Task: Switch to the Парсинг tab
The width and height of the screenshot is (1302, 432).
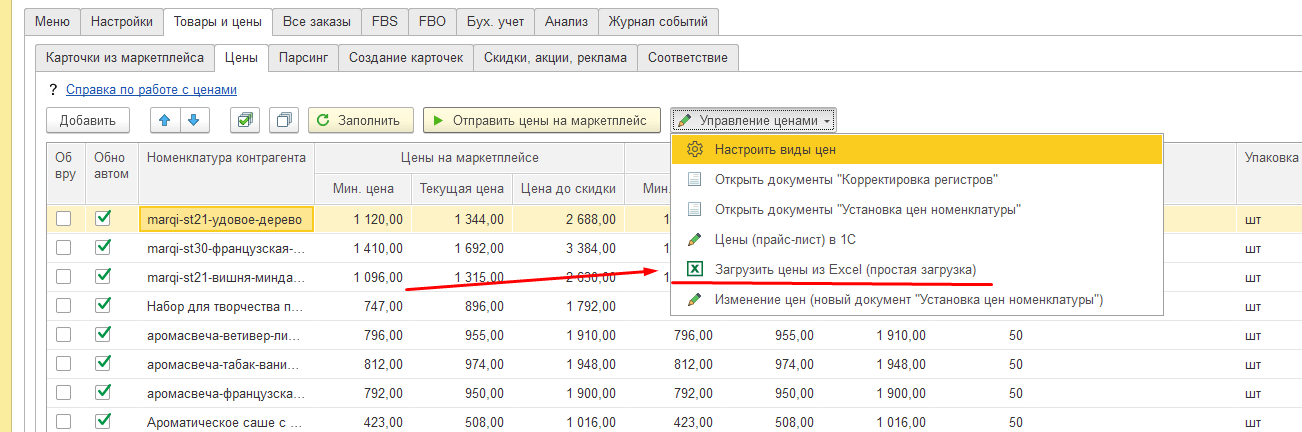Action: [303, 58]
